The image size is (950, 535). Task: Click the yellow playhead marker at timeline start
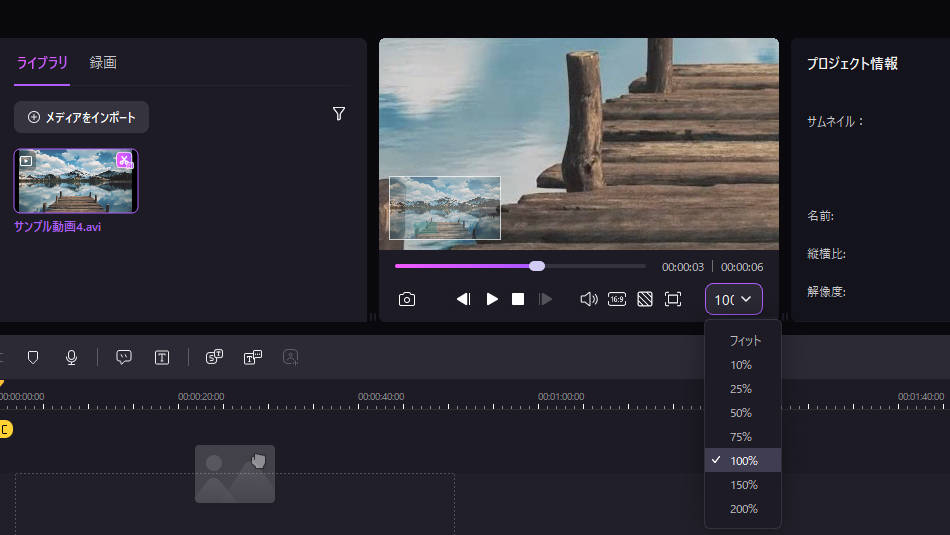coord(2,384)
